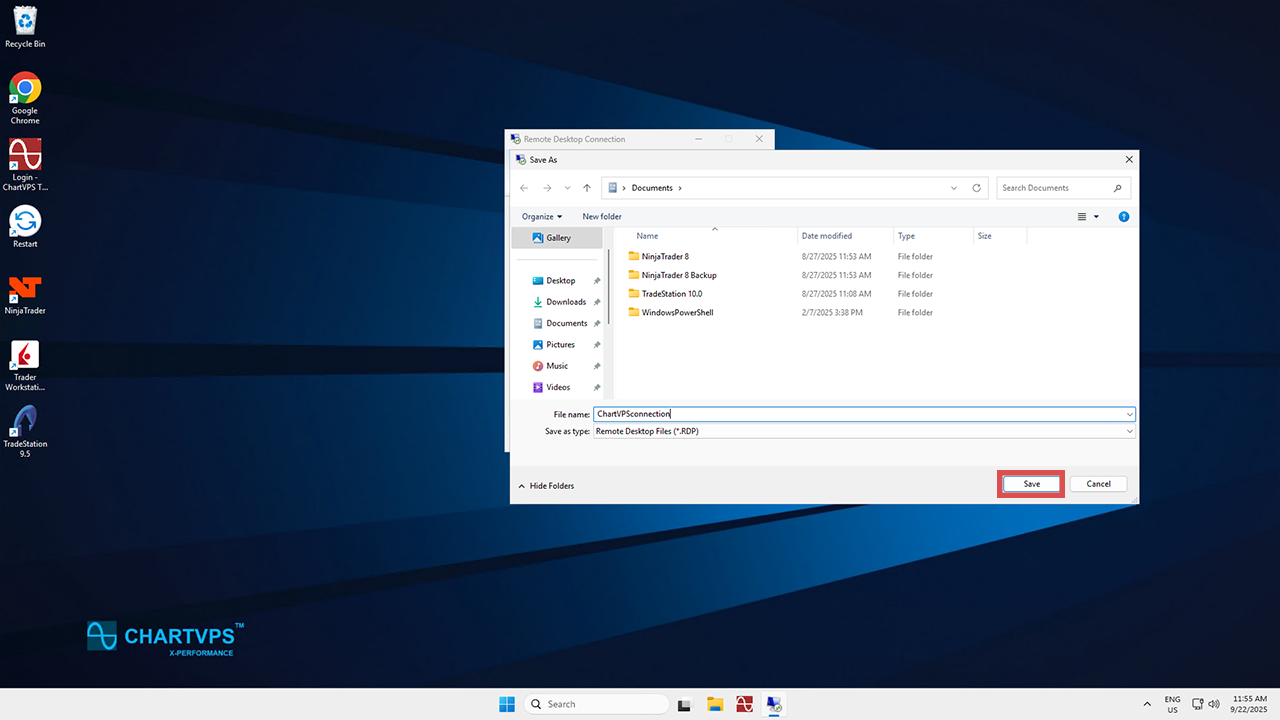Click the Save button
Viewport: 1280px width, 720px height.
(x=1031, y=484)
